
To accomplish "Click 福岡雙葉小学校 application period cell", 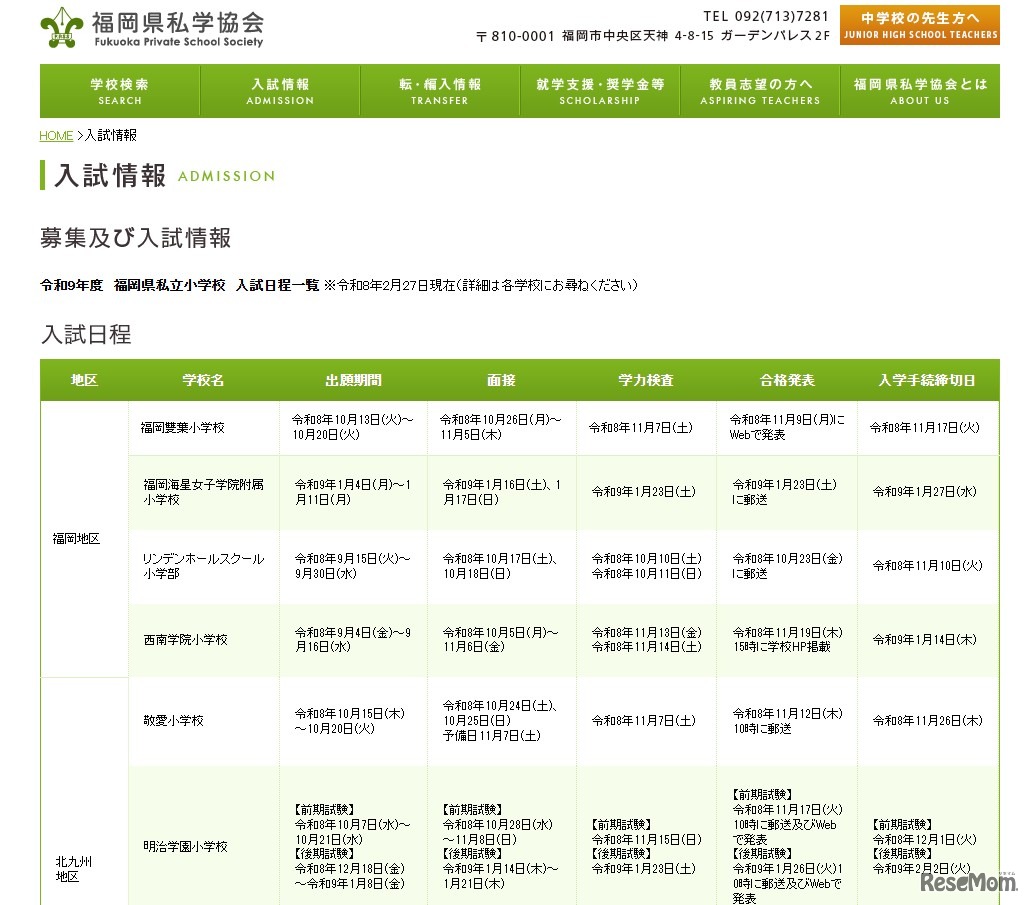I will tap(353, 428).
